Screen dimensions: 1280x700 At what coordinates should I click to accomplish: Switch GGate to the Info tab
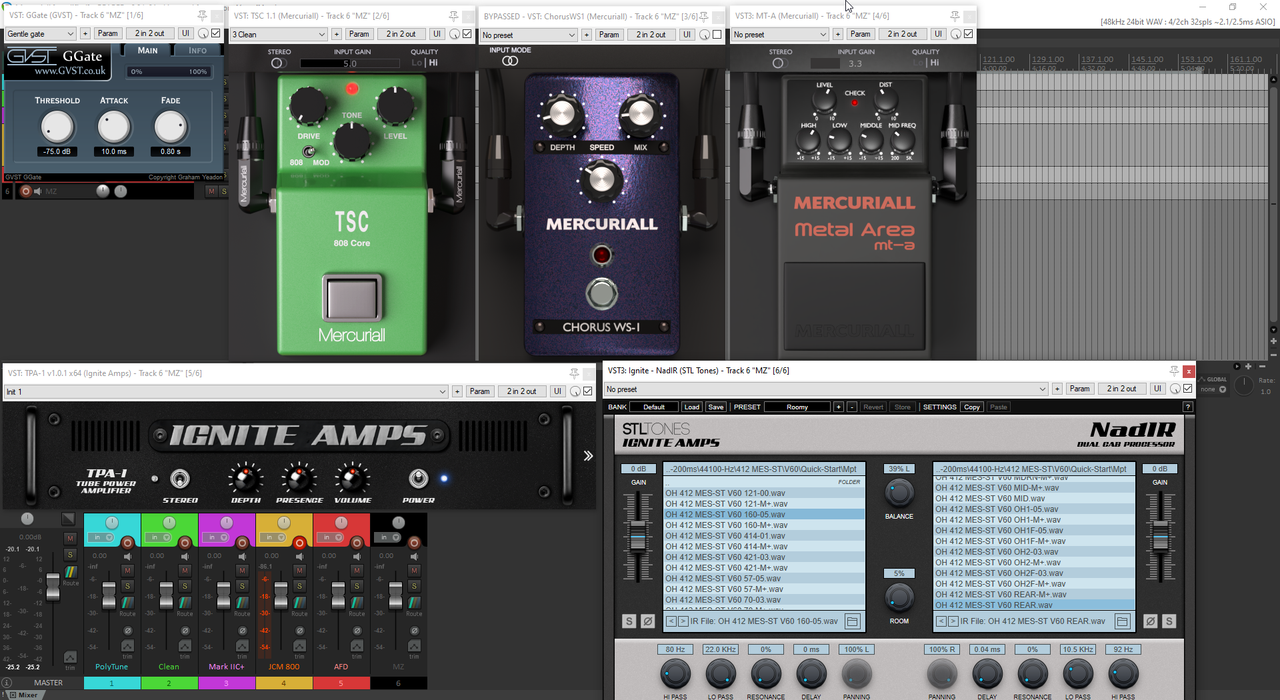[x=198, y=50]
